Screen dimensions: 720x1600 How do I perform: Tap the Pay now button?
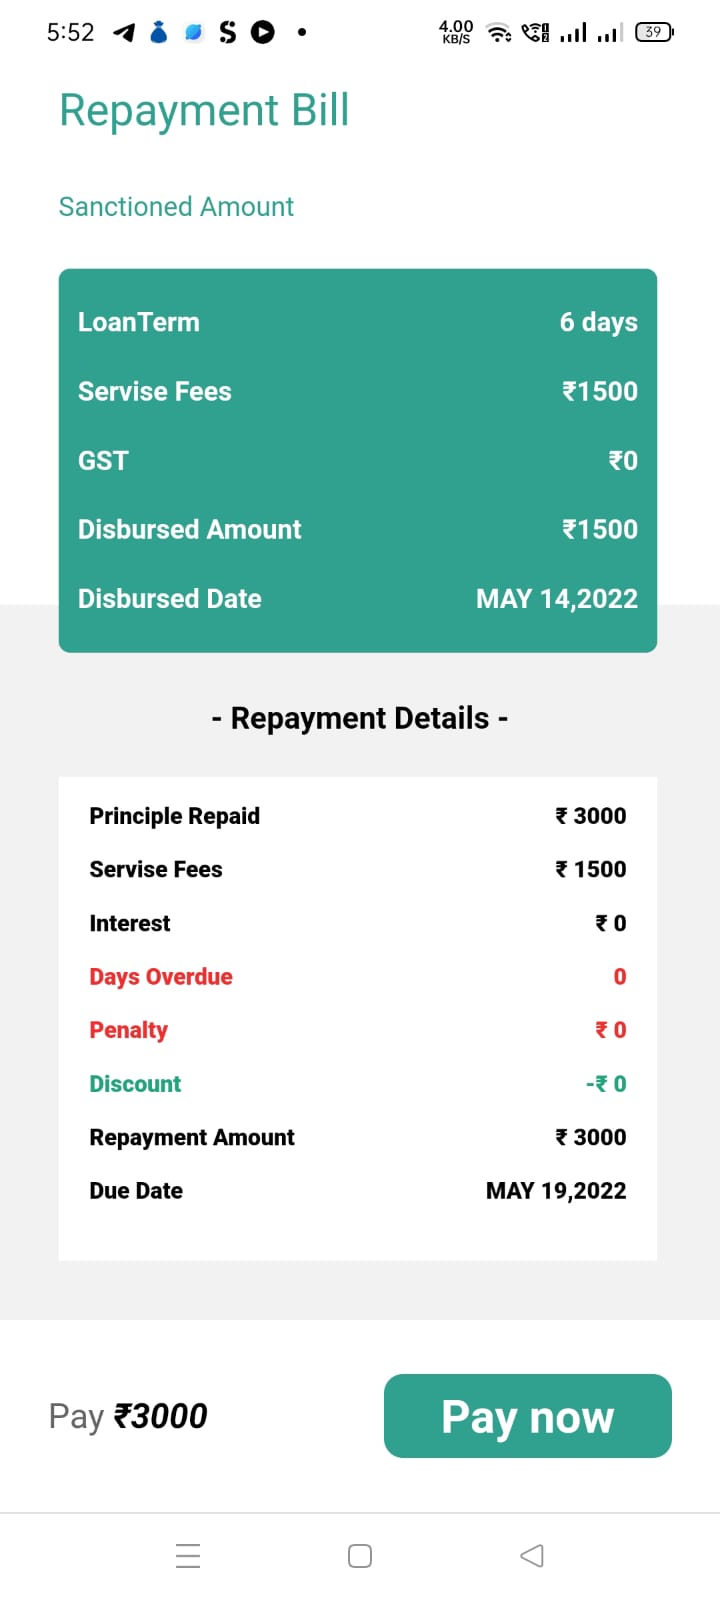pos(527,1416)
